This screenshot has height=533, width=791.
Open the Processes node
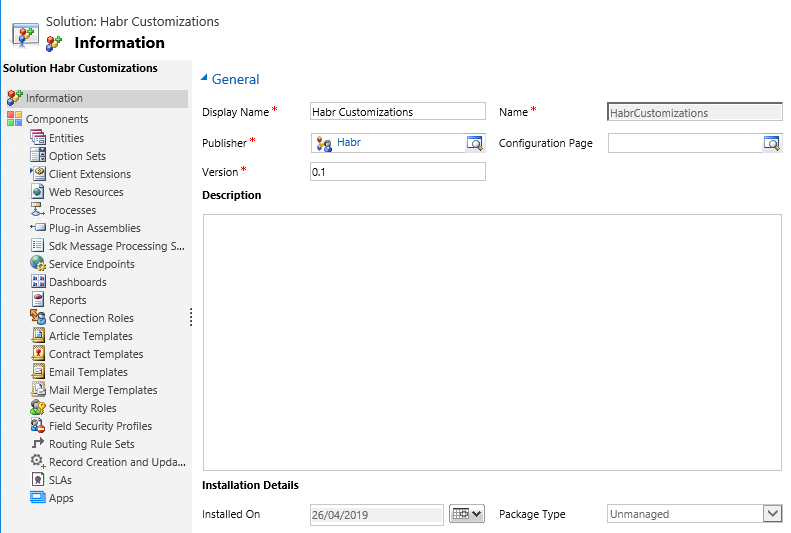pos(72,210)
